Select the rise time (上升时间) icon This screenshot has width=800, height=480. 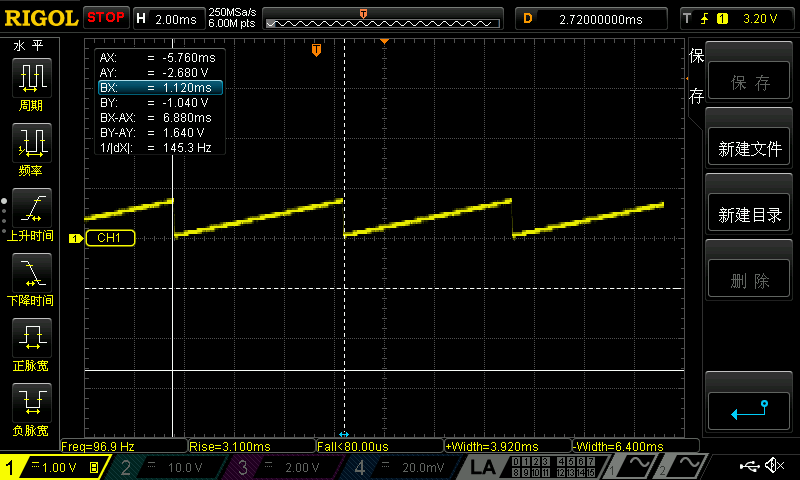[x=32, y=208]
